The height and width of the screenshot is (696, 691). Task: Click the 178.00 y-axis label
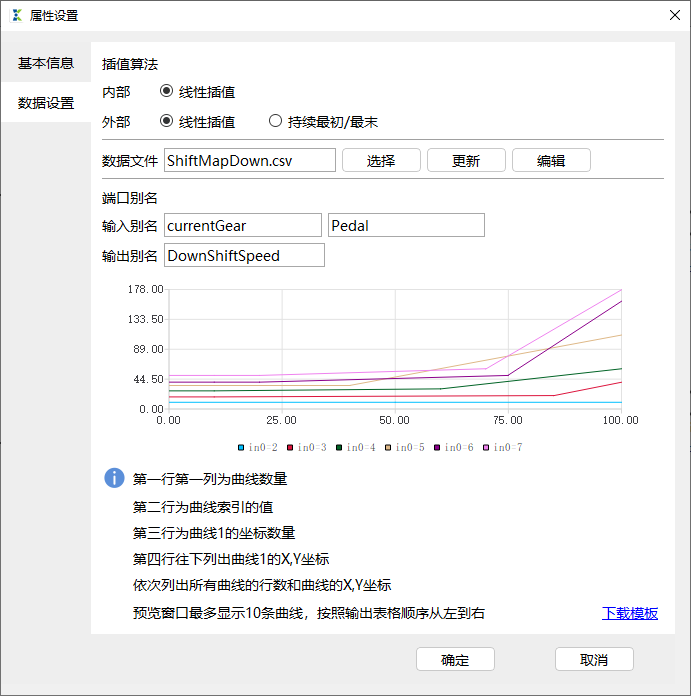click(x=146, y=289)
